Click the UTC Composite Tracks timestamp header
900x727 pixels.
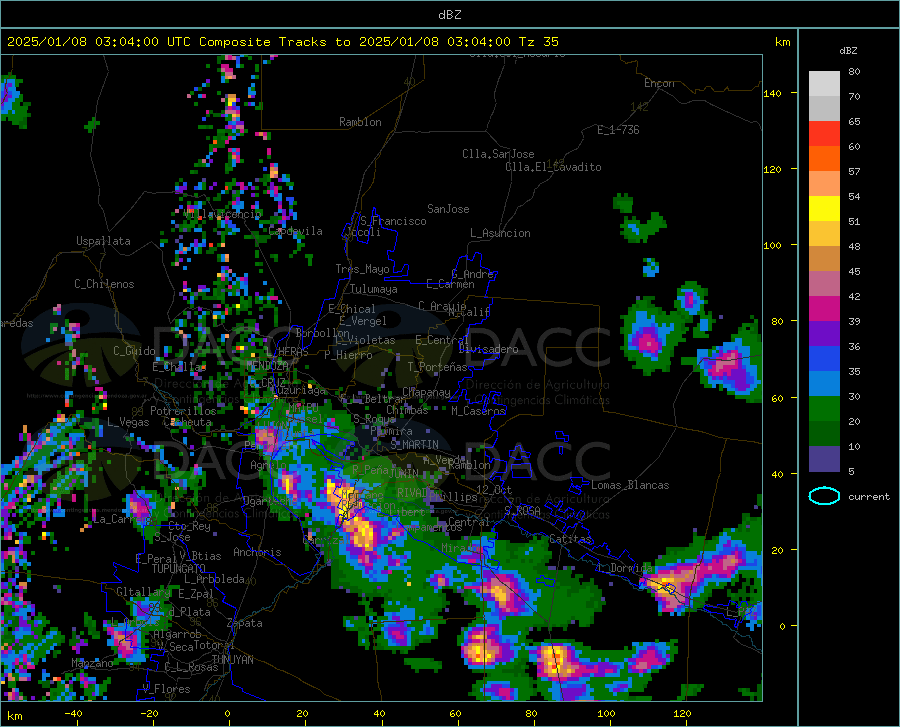[282, 42]
